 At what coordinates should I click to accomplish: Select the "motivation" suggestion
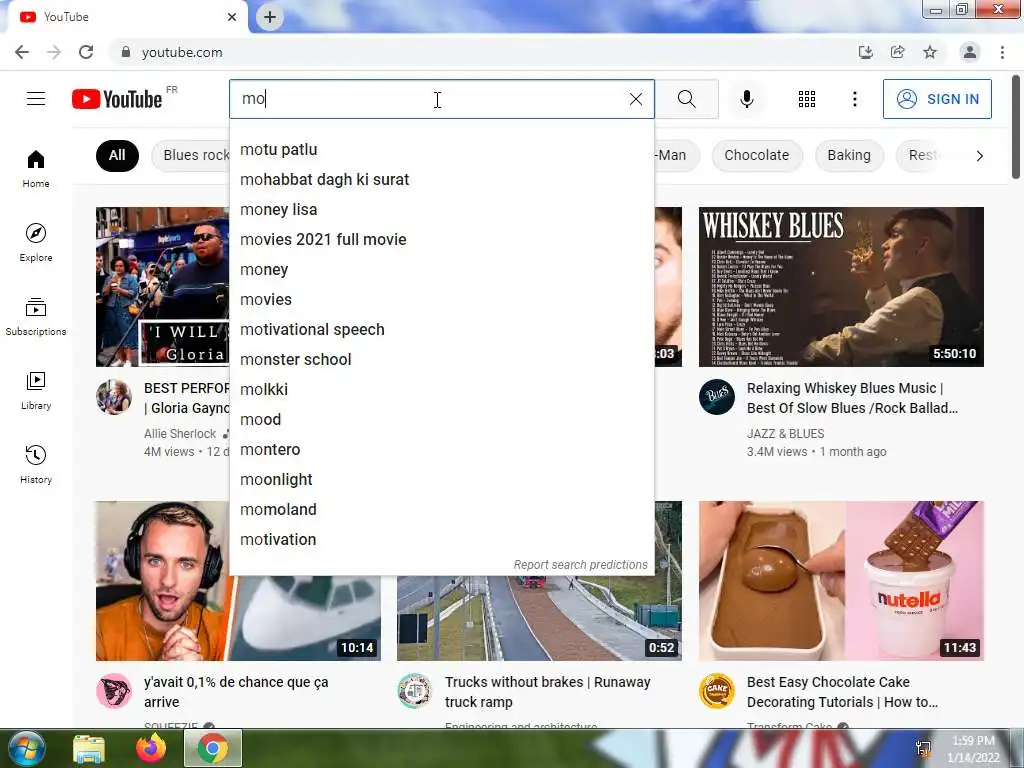441,540
